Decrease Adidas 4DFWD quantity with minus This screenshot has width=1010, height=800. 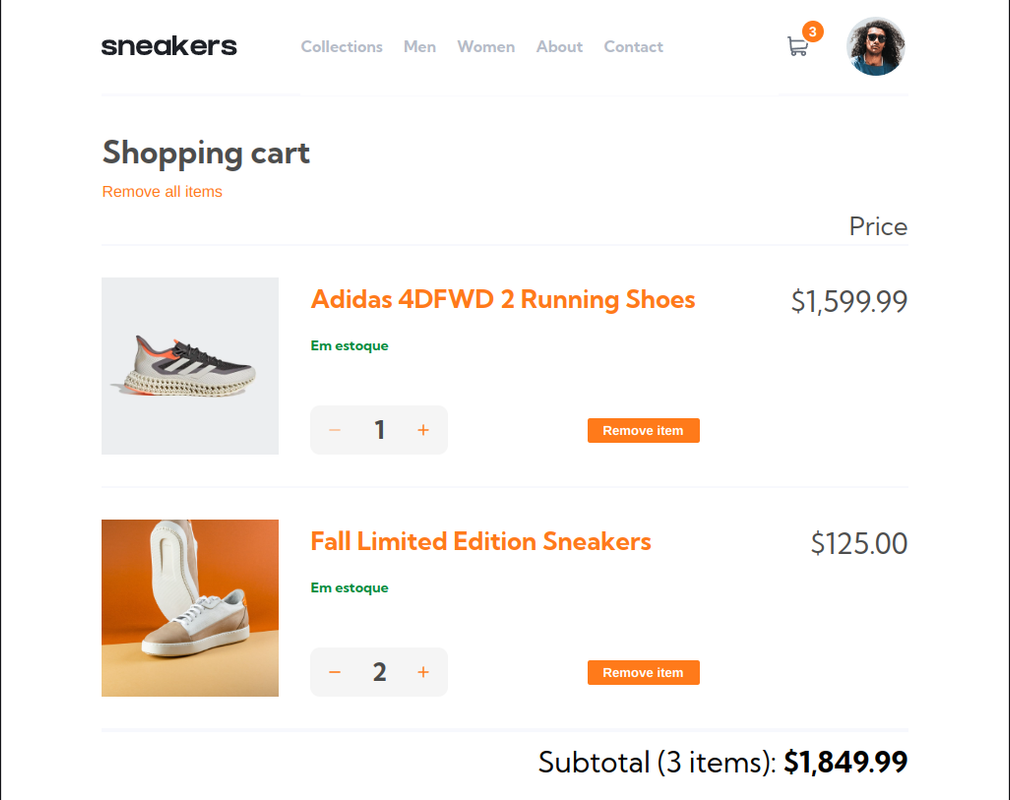click(x=335, y=430)
